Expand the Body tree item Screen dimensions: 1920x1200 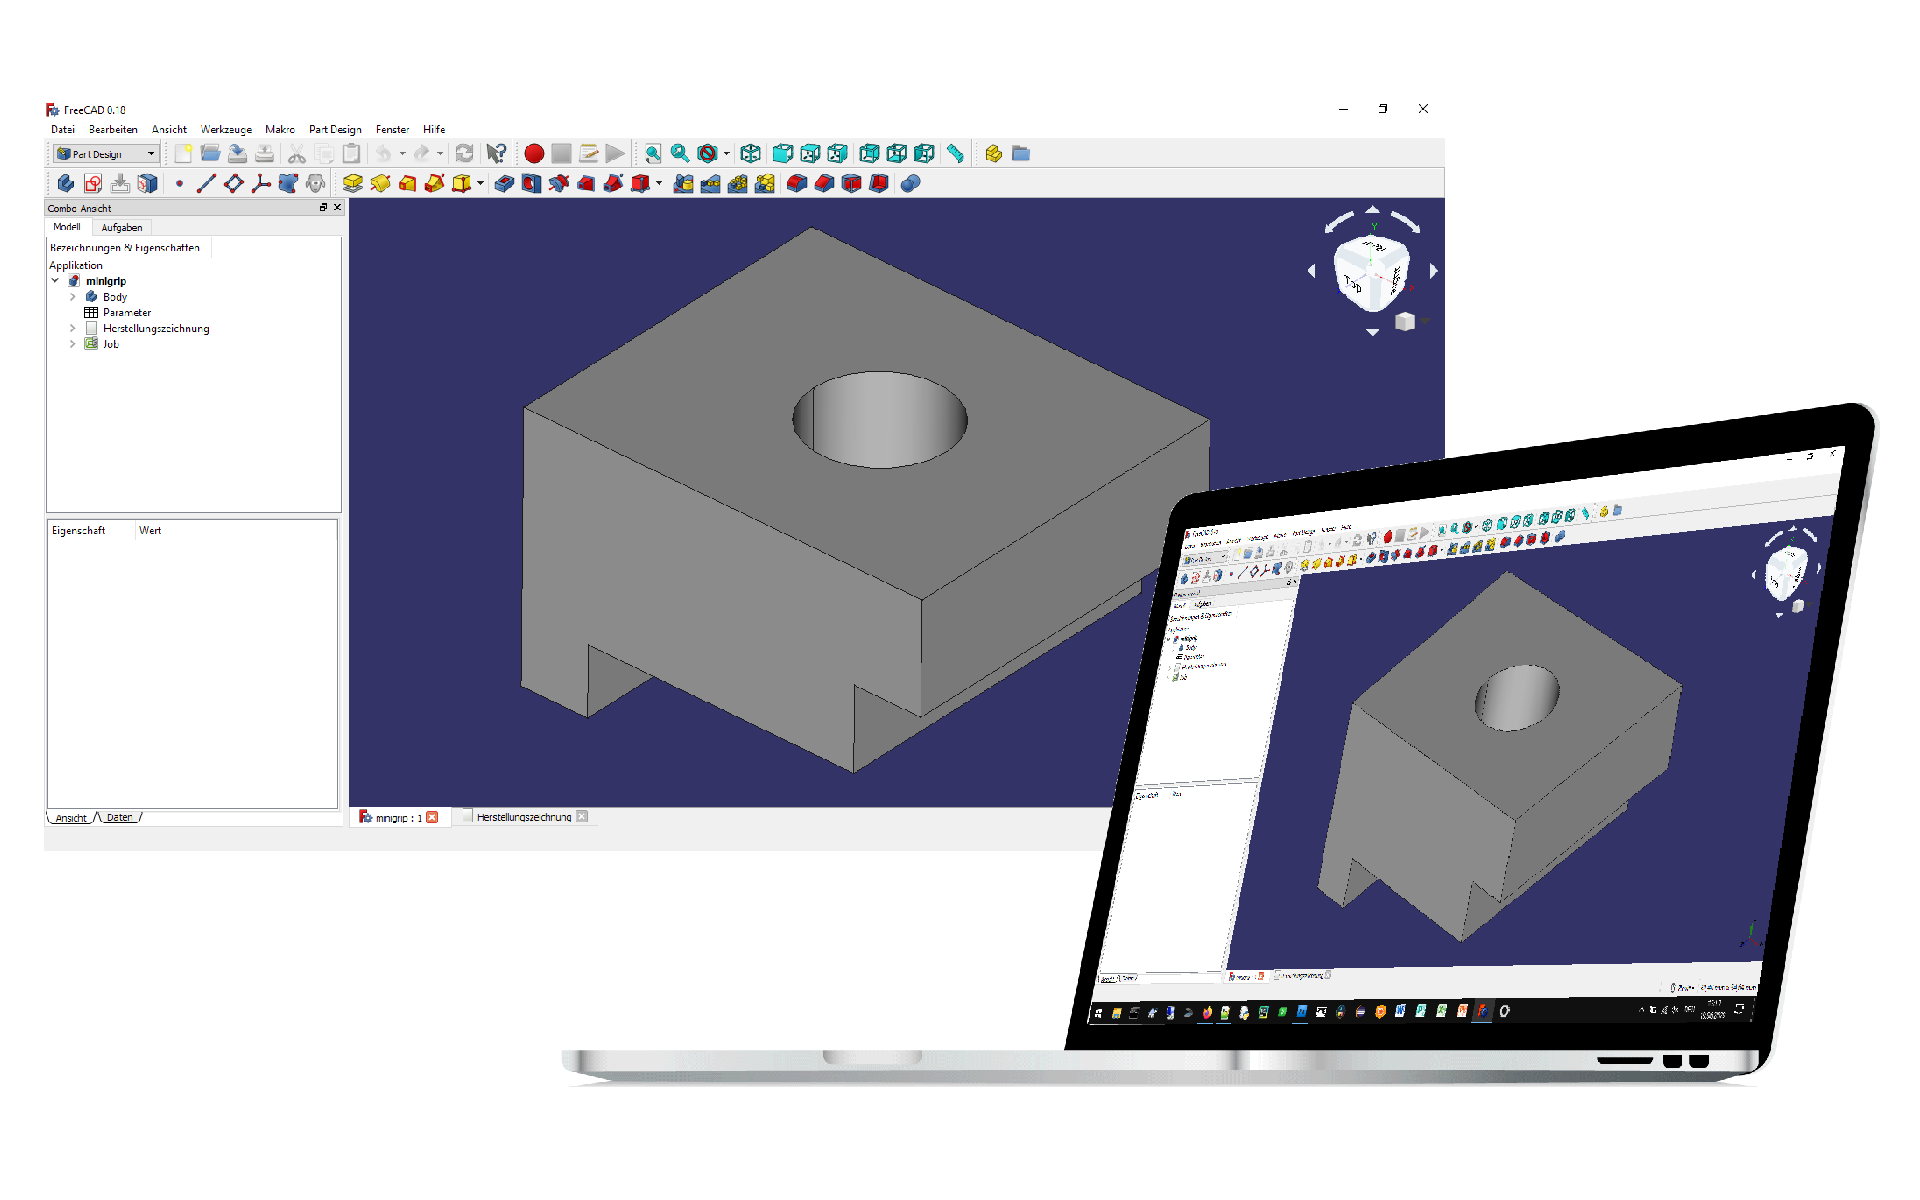(x=73, y=297)
